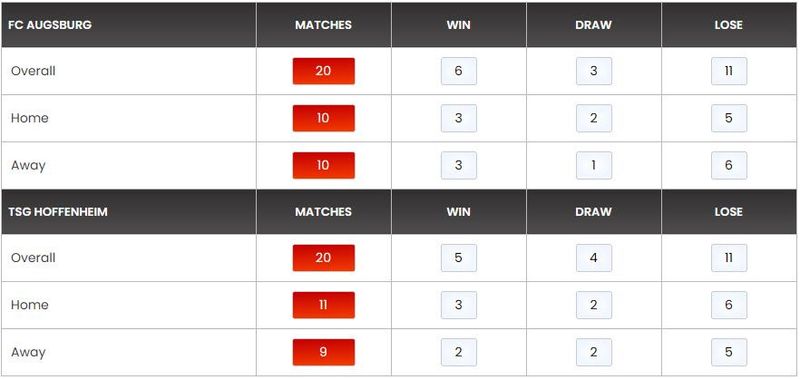The height and width of the screenshot is (379, 800).
Task: Click FC Augsburg overall matches badge 20
Action: click(323, 71)
